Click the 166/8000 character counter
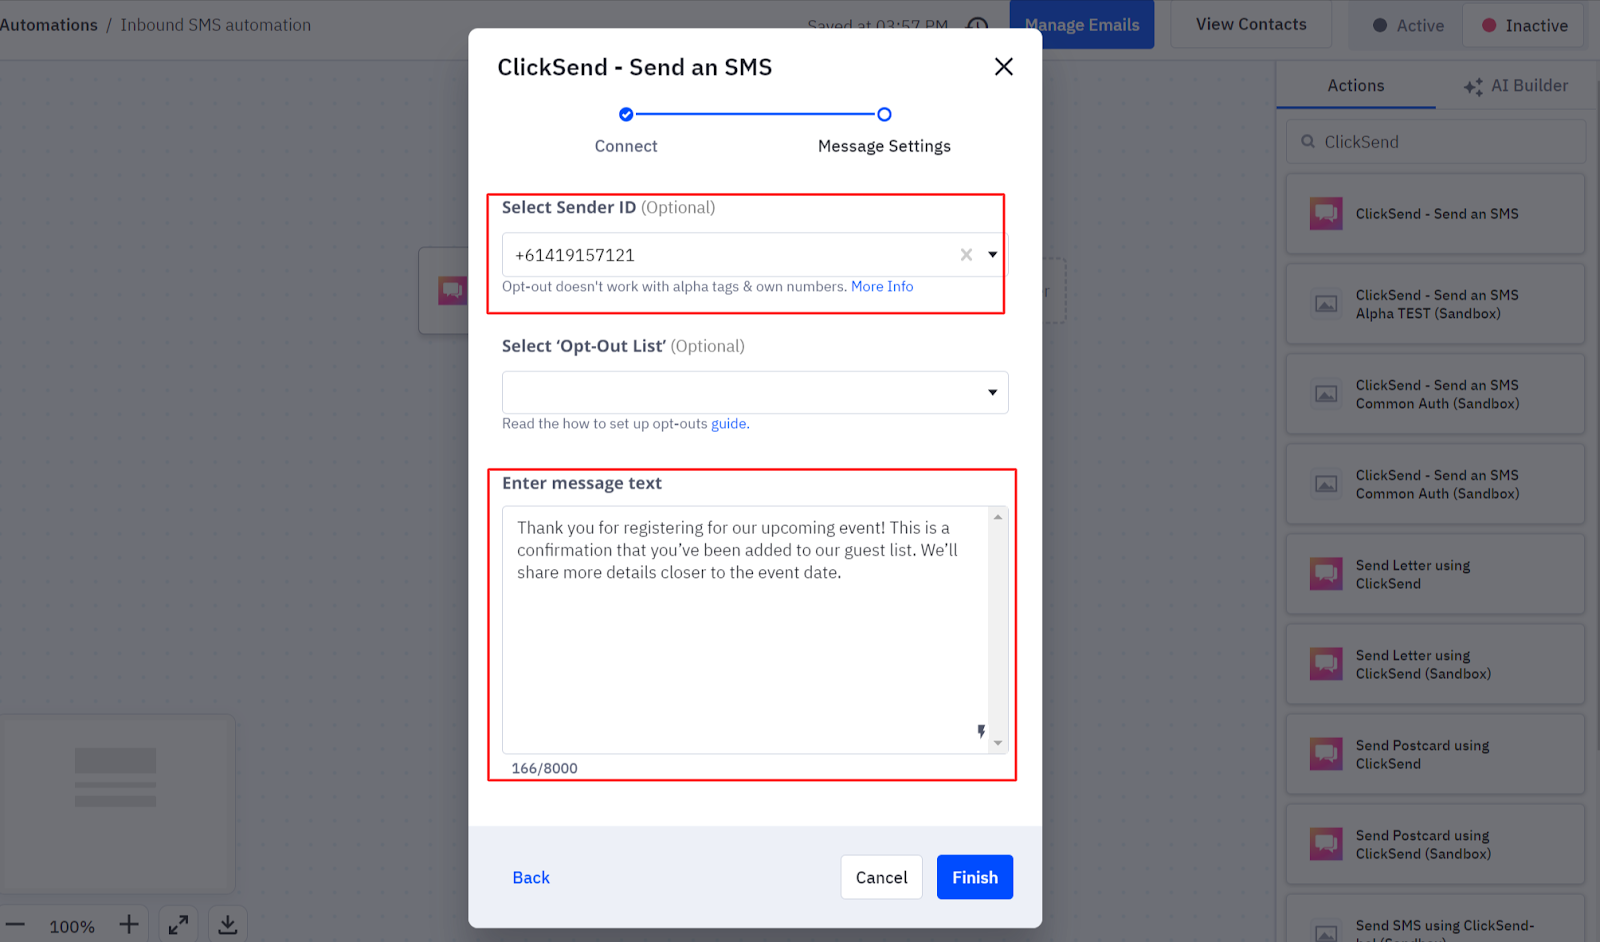1600x942 pixels. pyautogui.click(x=545, y=768)
